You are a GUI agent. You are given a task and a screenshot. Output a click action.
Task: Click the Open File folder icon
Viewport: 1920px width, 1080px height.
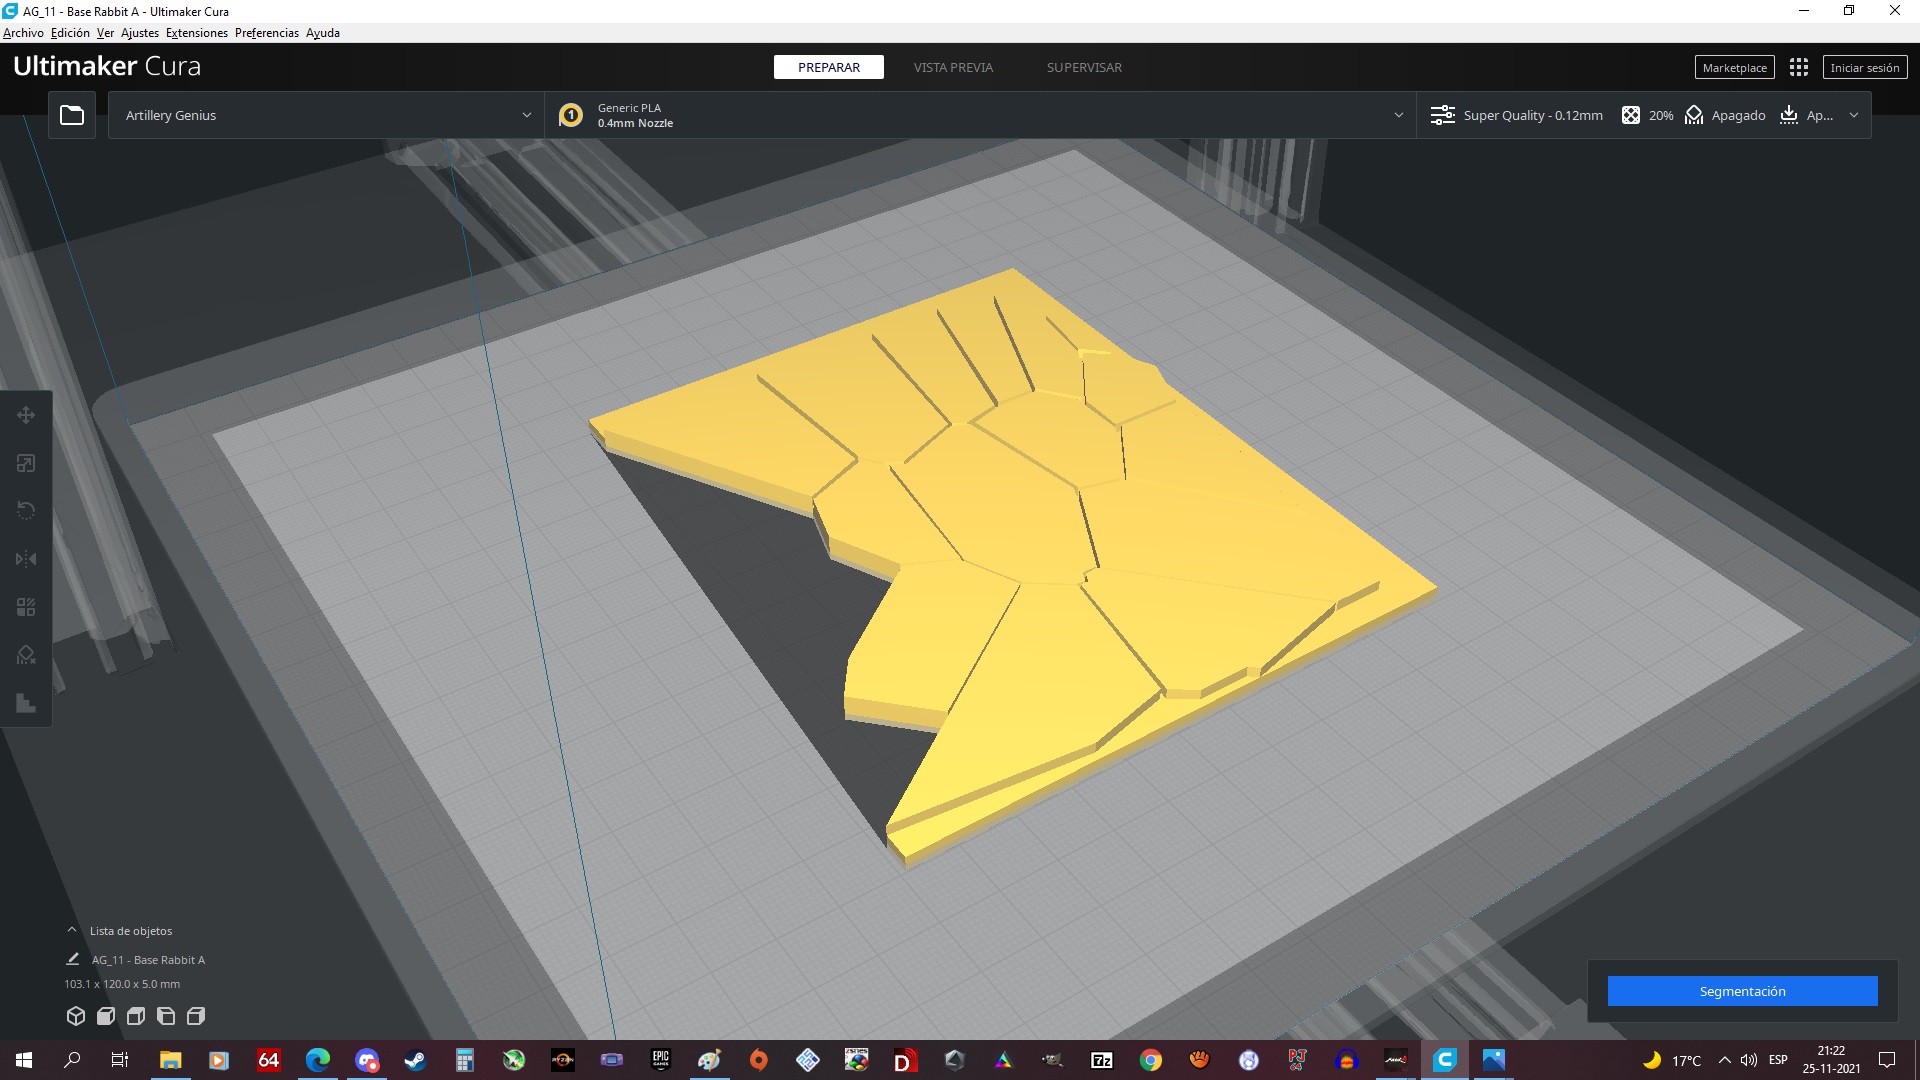pos(72,115)
